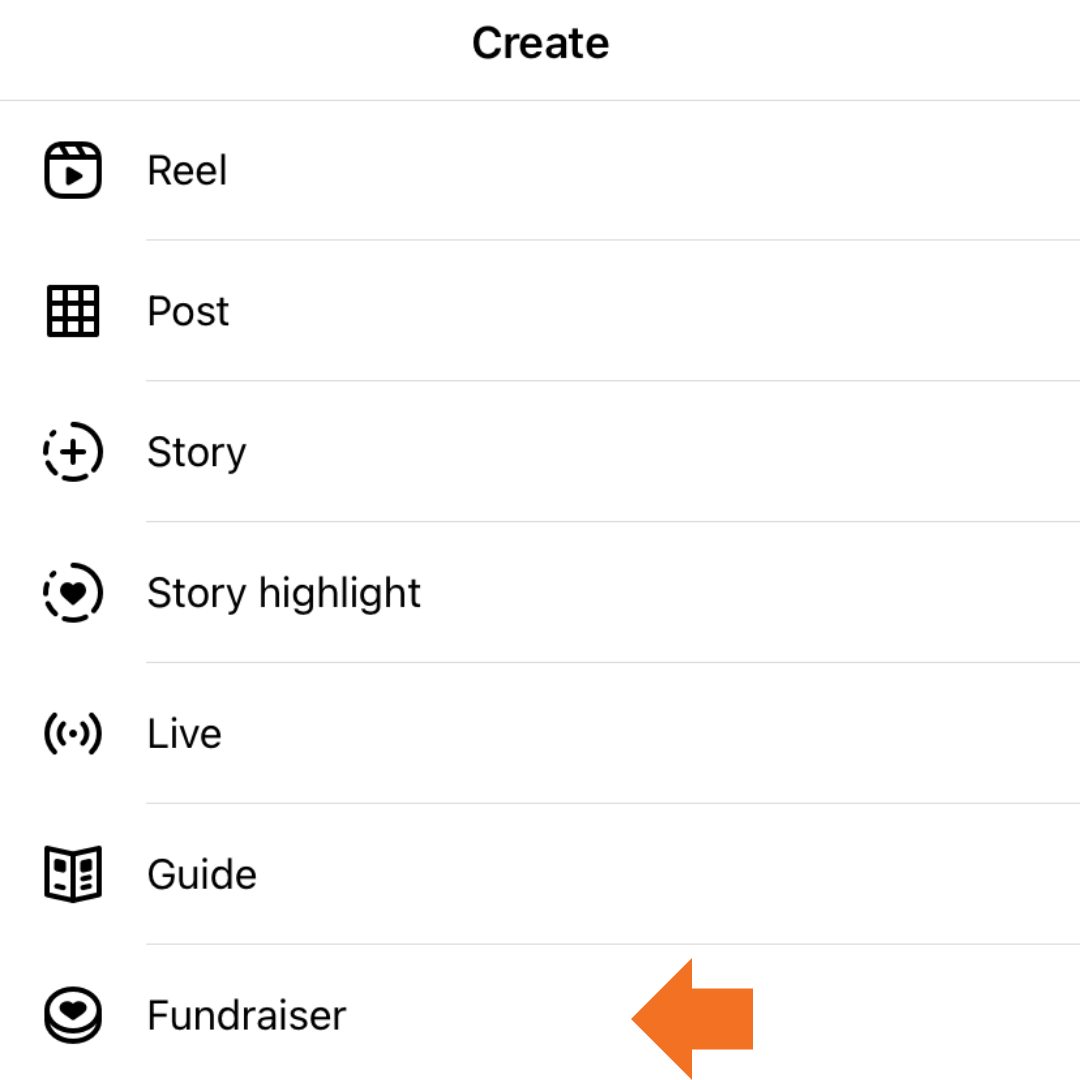1080x1080 pixels.
Task: Tap the Story highlight heart-circle icon
Action: (x=73, y=593)
